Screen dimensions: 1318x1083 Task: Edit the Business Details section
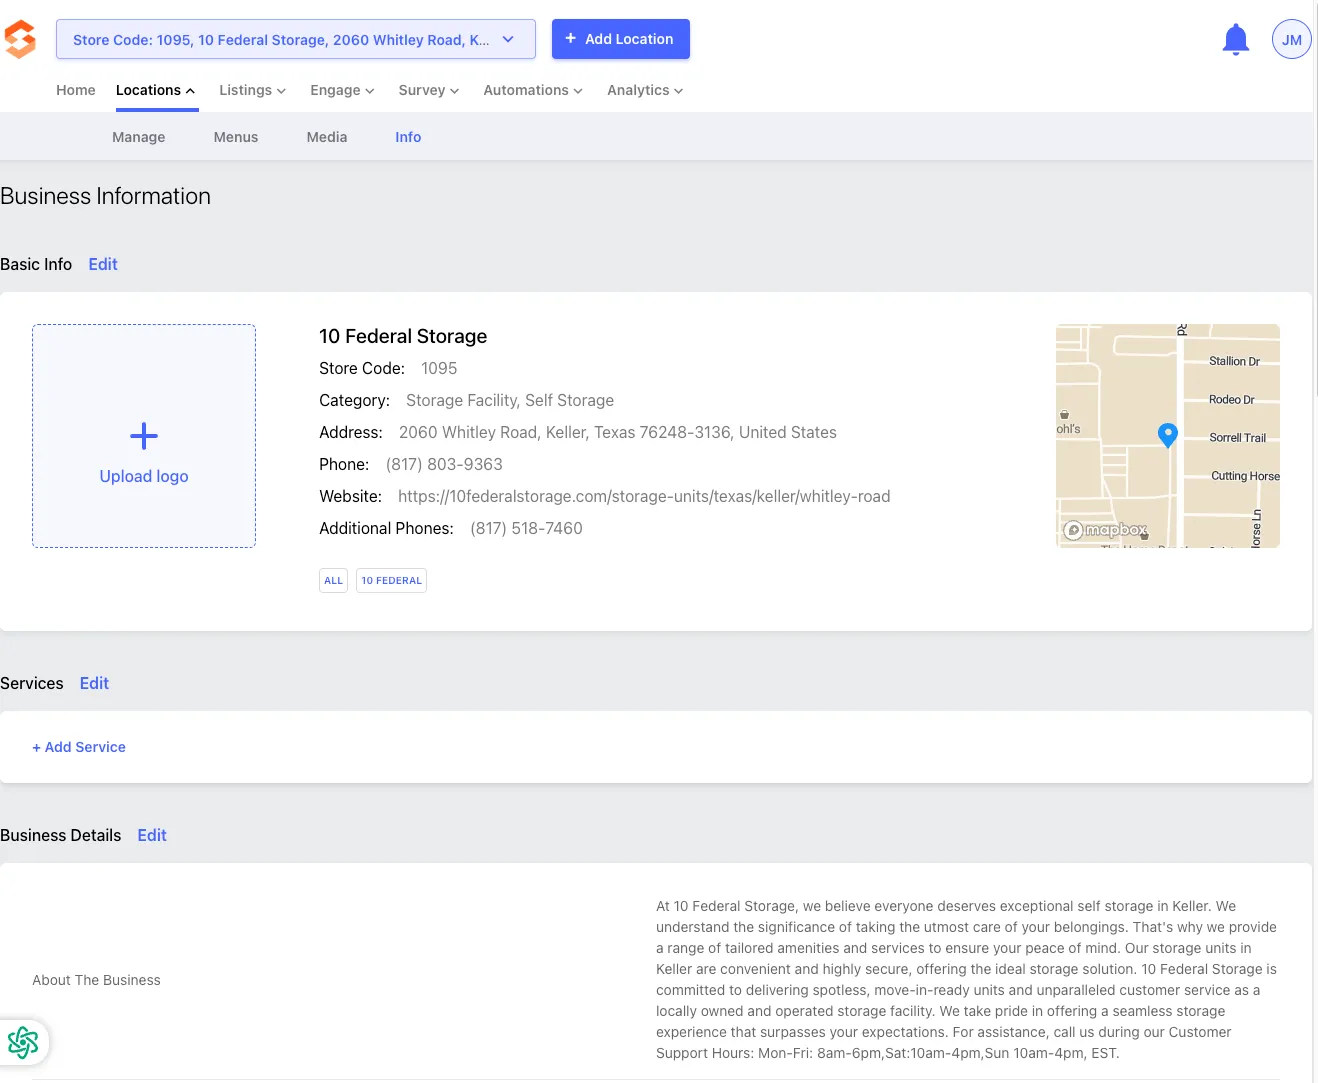coord(152,835)
